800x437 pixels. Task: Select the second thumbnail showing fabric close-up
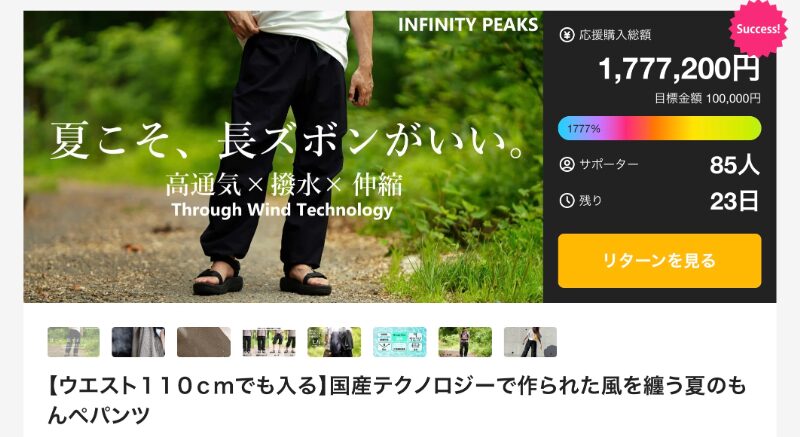(138, 342)
